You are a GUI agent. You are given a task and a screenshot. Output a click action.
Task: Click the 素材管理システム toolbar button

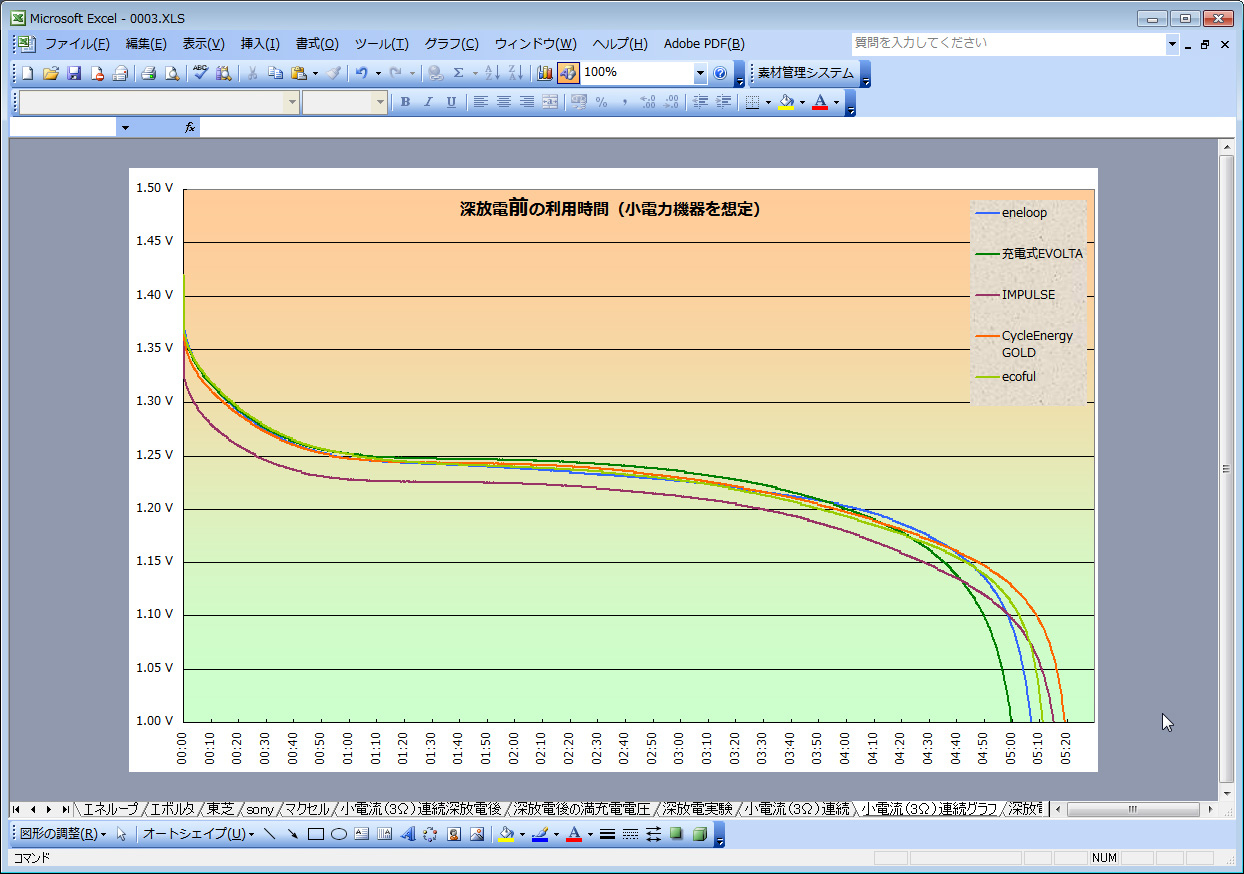point(805,73)
